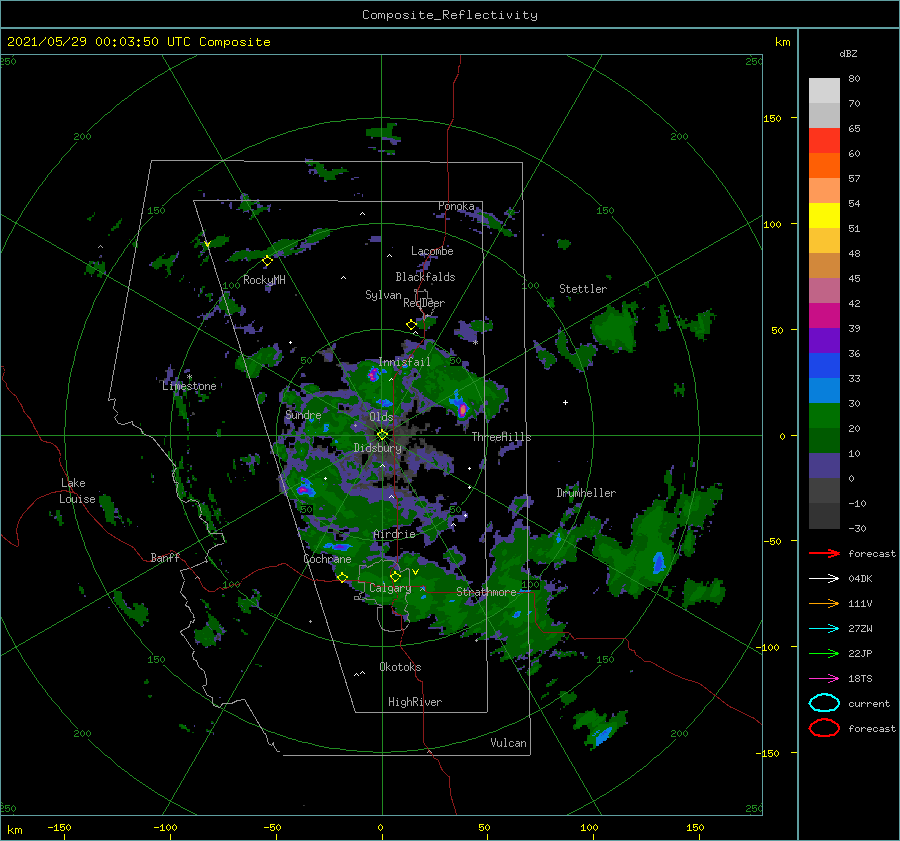Screen dimensions: 900x841
Task: Click the 'Drumheller' city label
Action: click(586, 493)
